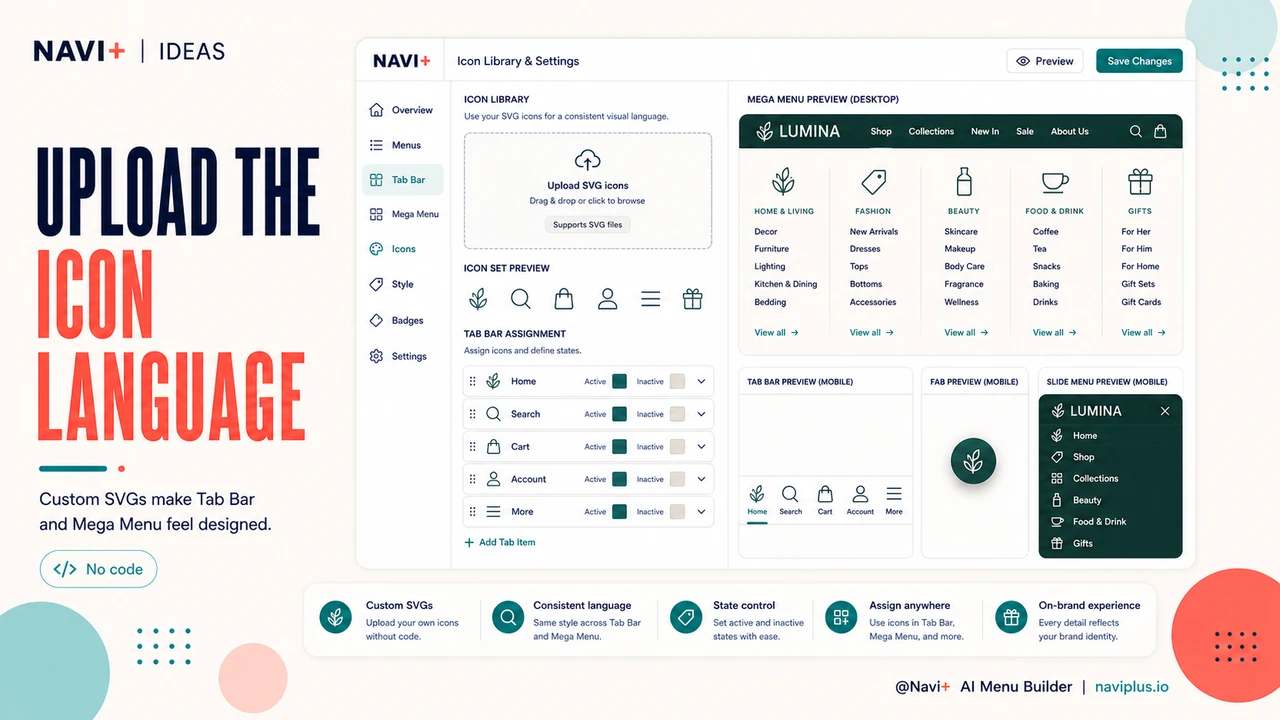1280x720 pixels.
Task: Open About Us in Lumina navigation bar
Action: pyautogui.click(x=1070, y=131)
